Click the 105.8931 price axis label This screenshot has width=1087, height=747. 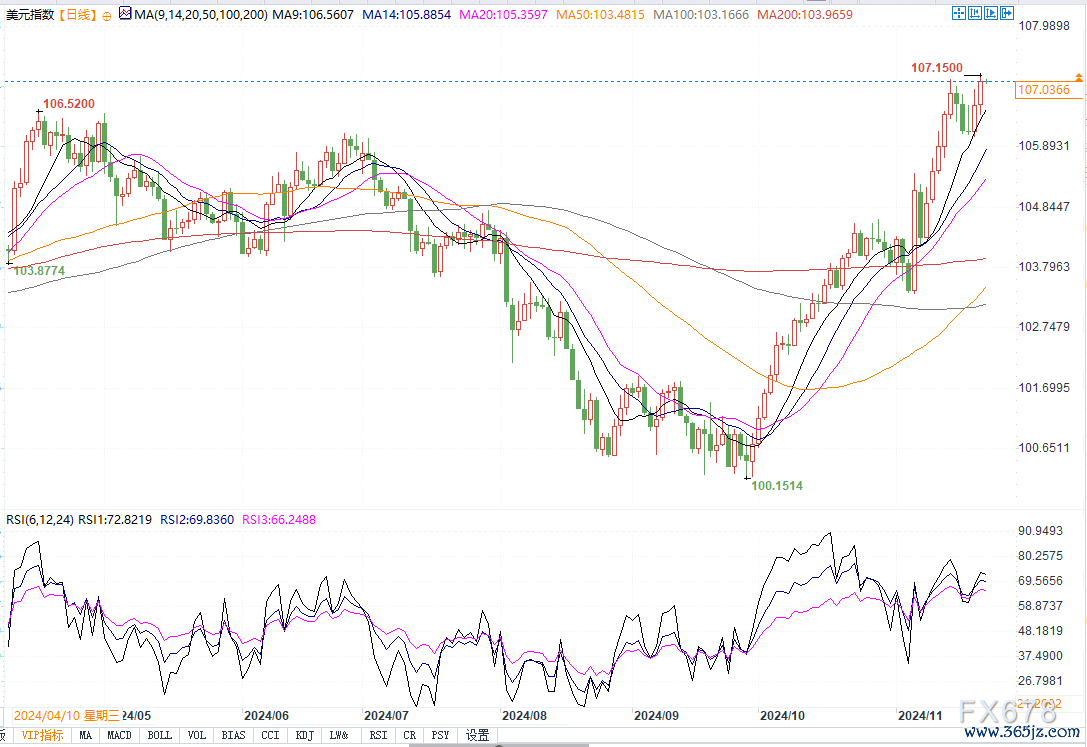[1044, 146]
